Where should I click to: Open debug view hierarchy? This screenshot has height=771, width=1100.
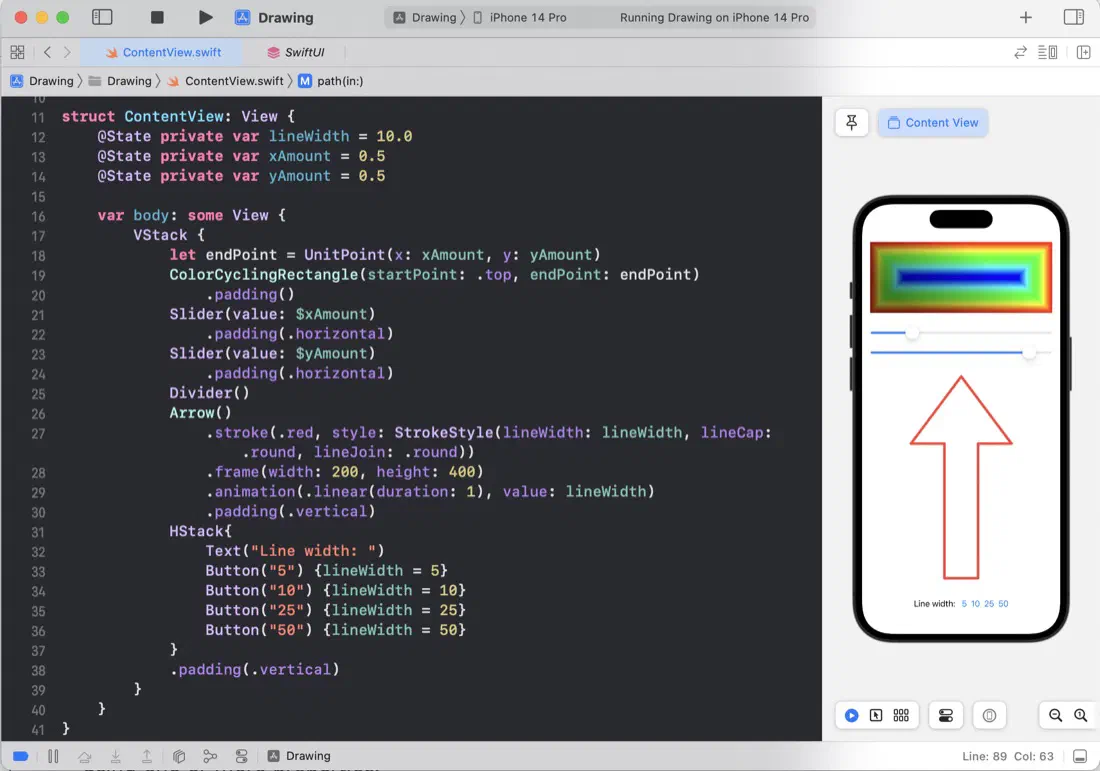pyautogui.click(x=179, y=756)
